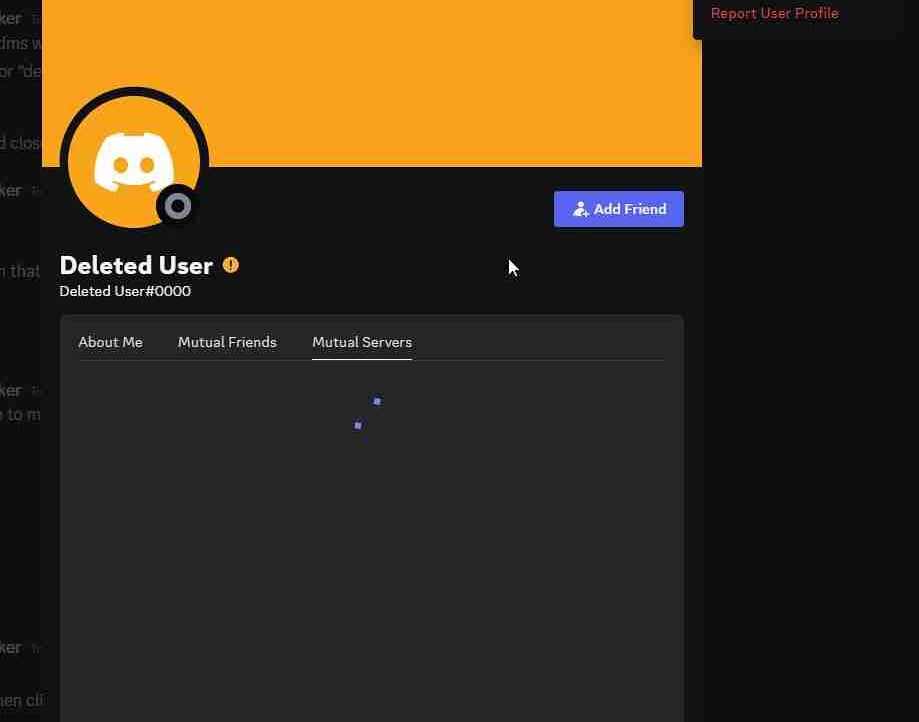Click the Deleted User avatar image
Screen dimensions: 919x722
coord(134,161)
